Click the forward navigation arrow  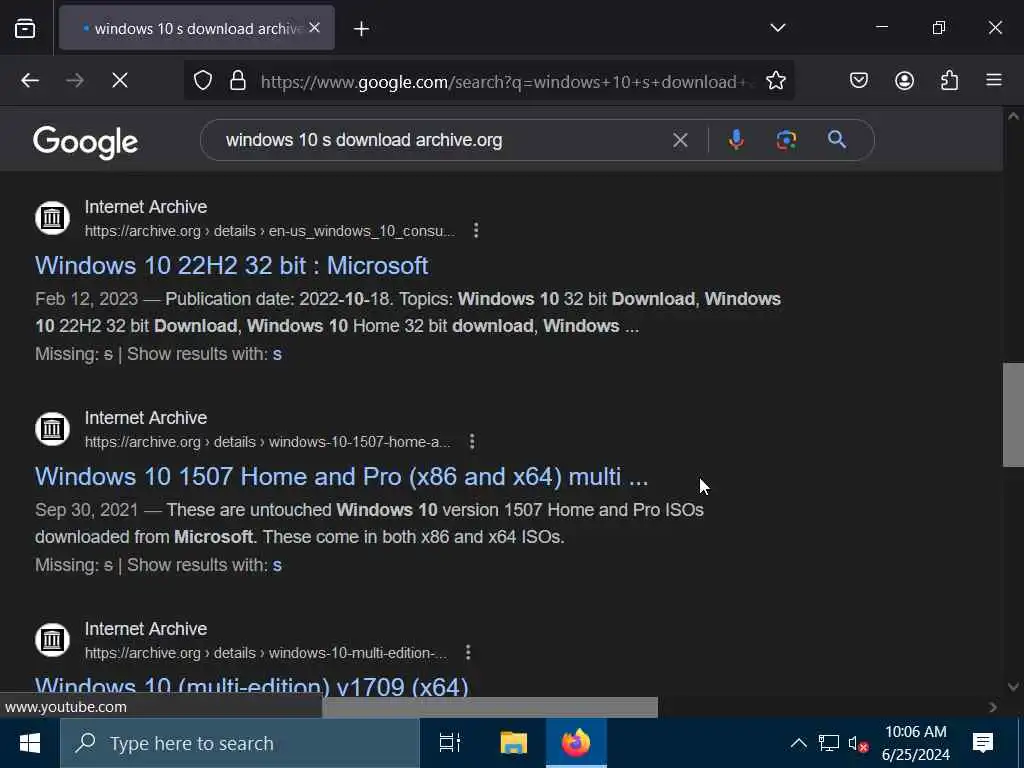[75, 80]
